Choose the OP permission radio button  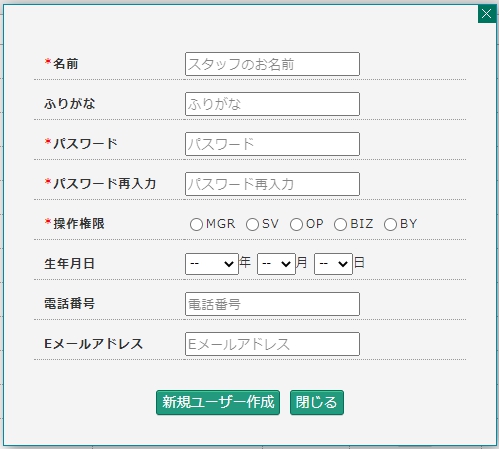coord(296,224)
